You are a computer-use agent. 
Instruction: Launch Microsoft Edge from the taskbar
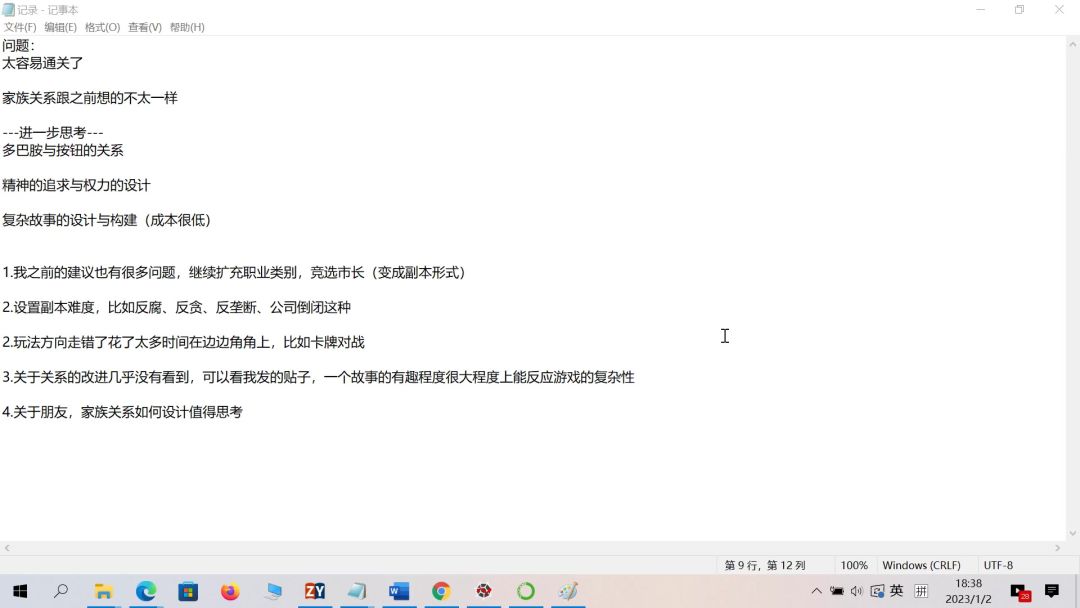coord(146,591)
